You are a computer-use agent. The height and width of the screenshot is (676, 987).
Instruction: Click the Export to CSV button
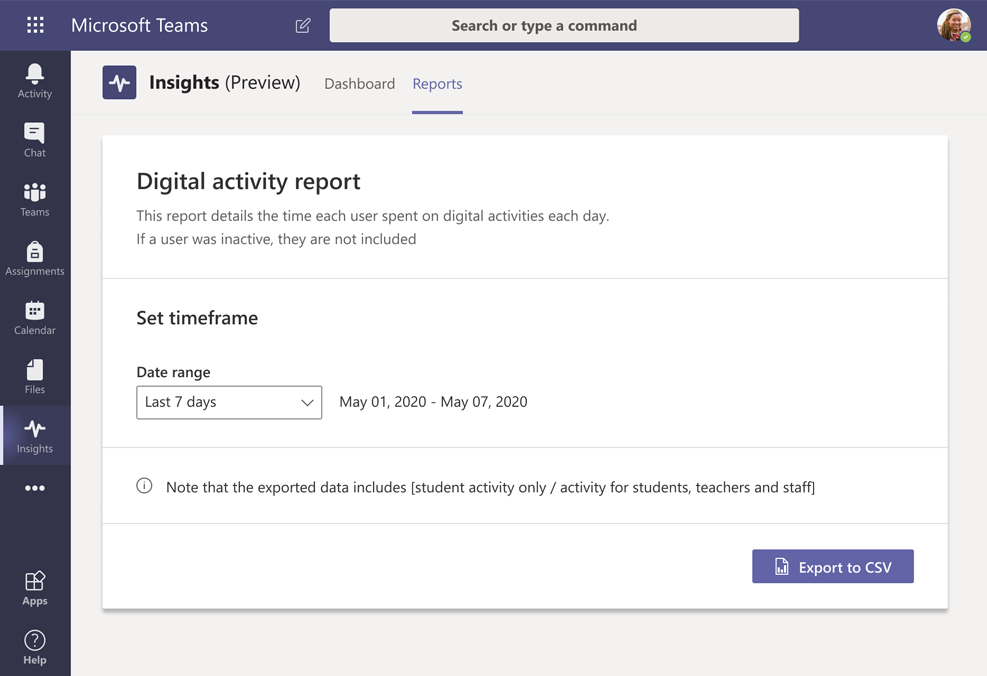(832, 566)
